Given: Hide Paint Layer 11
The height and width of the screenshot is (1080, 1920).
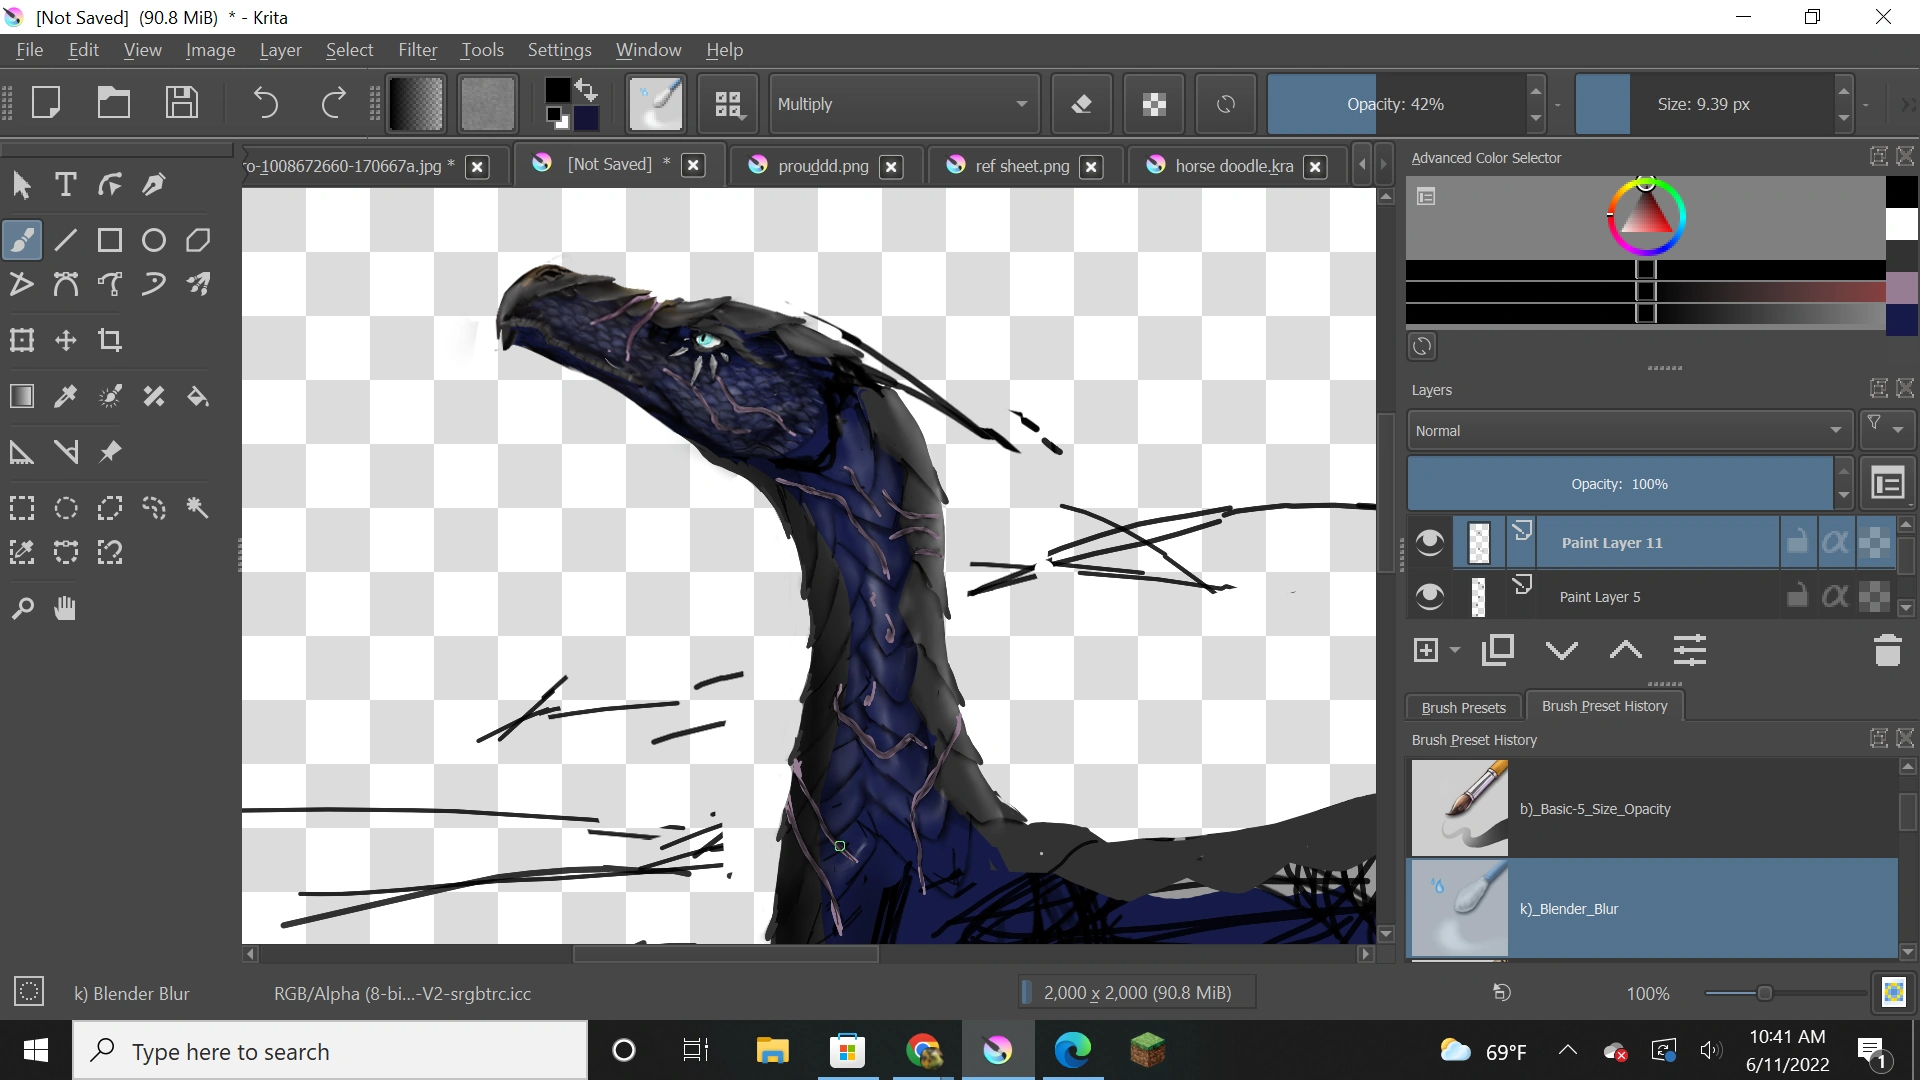Looking at the screenshot, I should pyautogui.click(x=1429, y=541).
